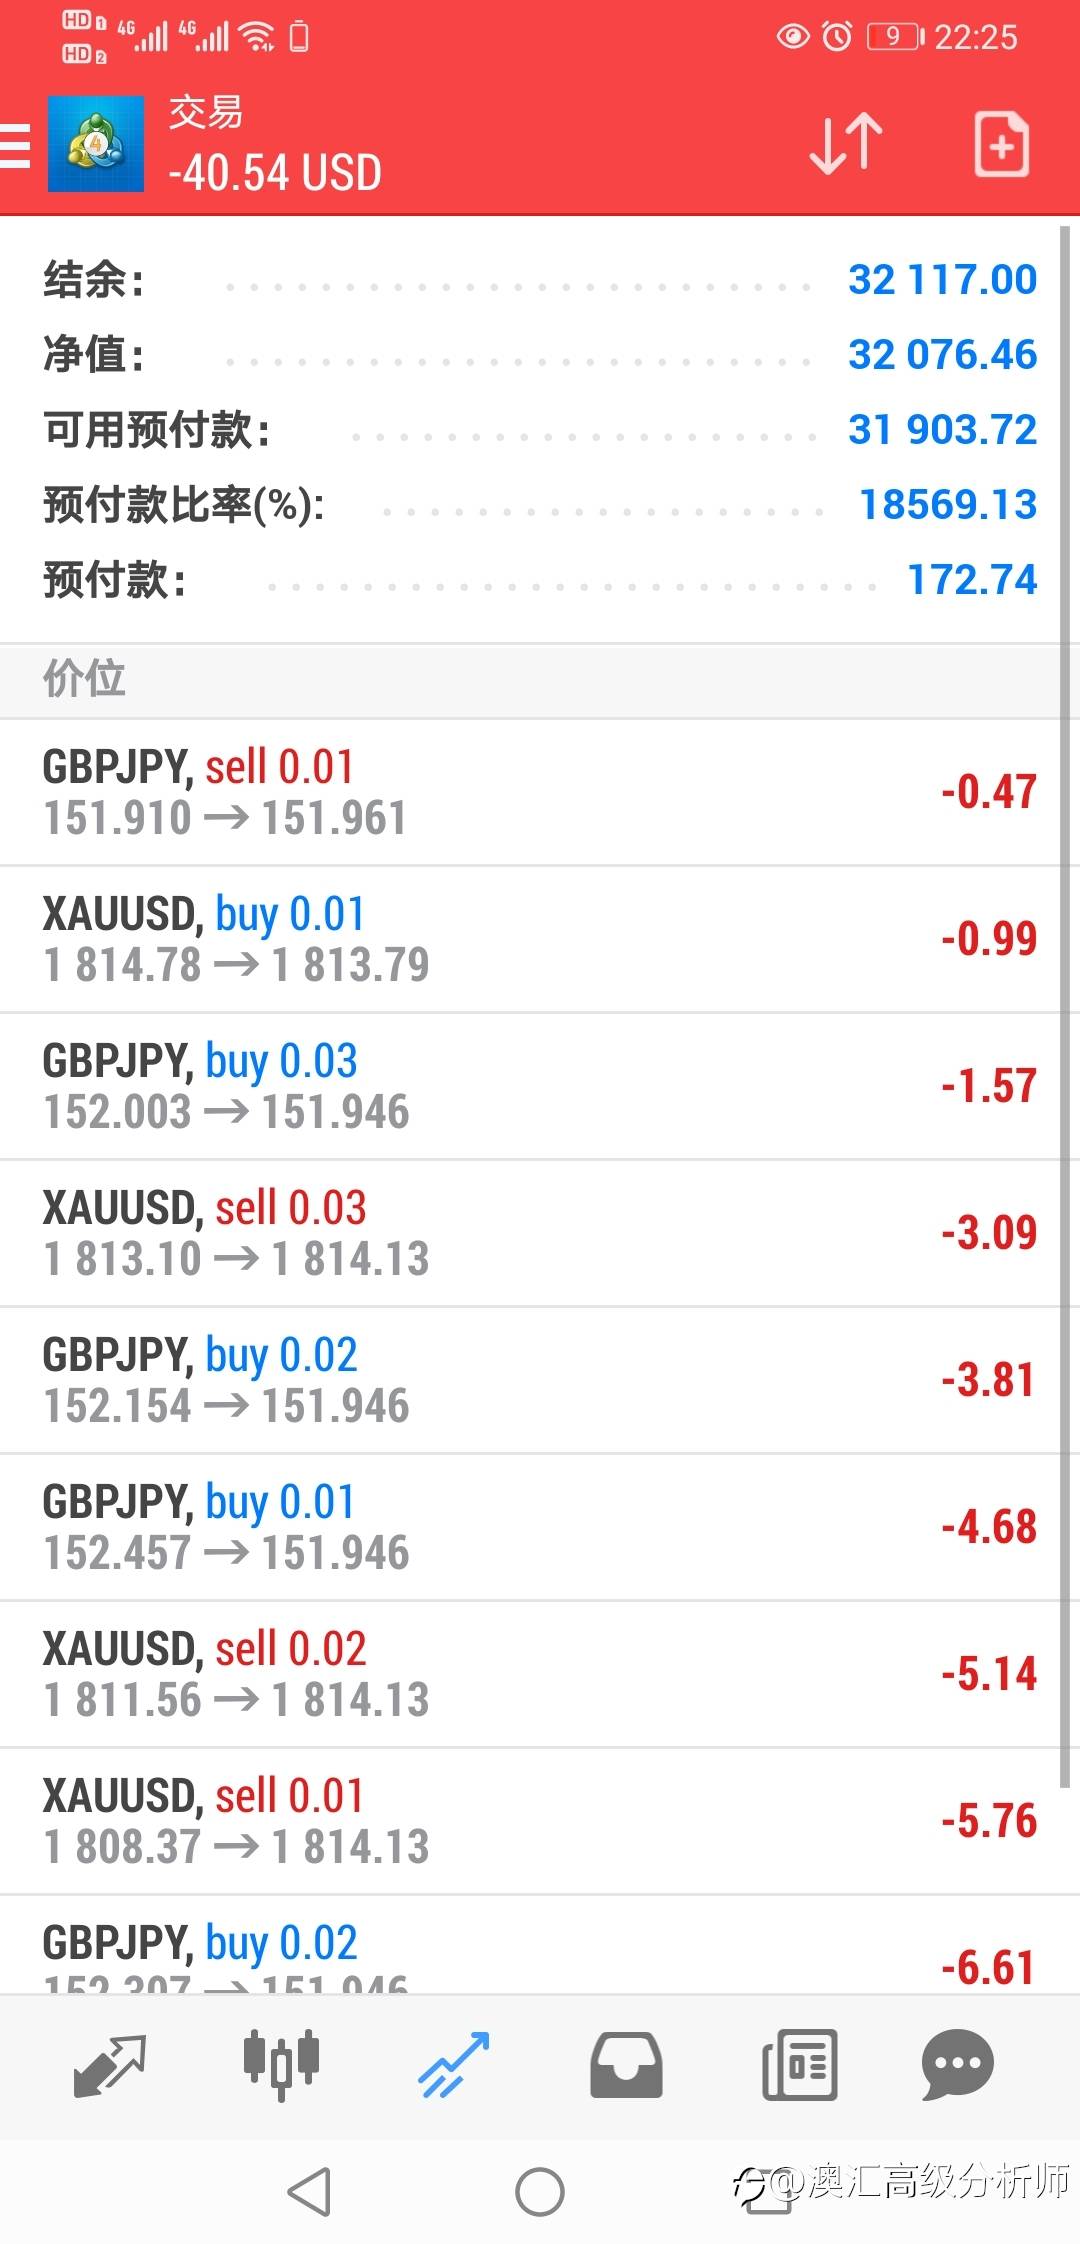1080x2244 pixels.
Task: Select the Trade tab trend icon
Action: click(454, 2065)
